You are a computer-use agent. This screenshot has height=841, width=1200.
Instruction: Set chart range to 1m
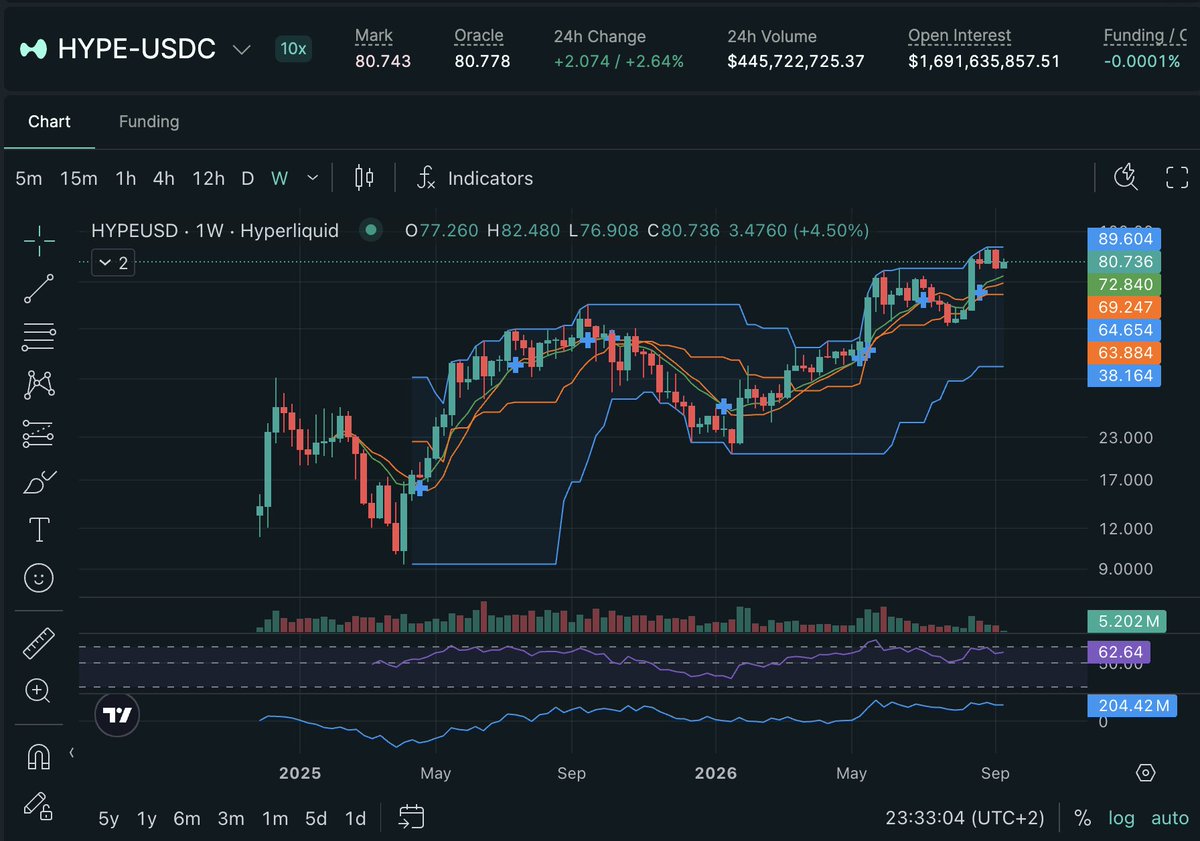(275, 818)
